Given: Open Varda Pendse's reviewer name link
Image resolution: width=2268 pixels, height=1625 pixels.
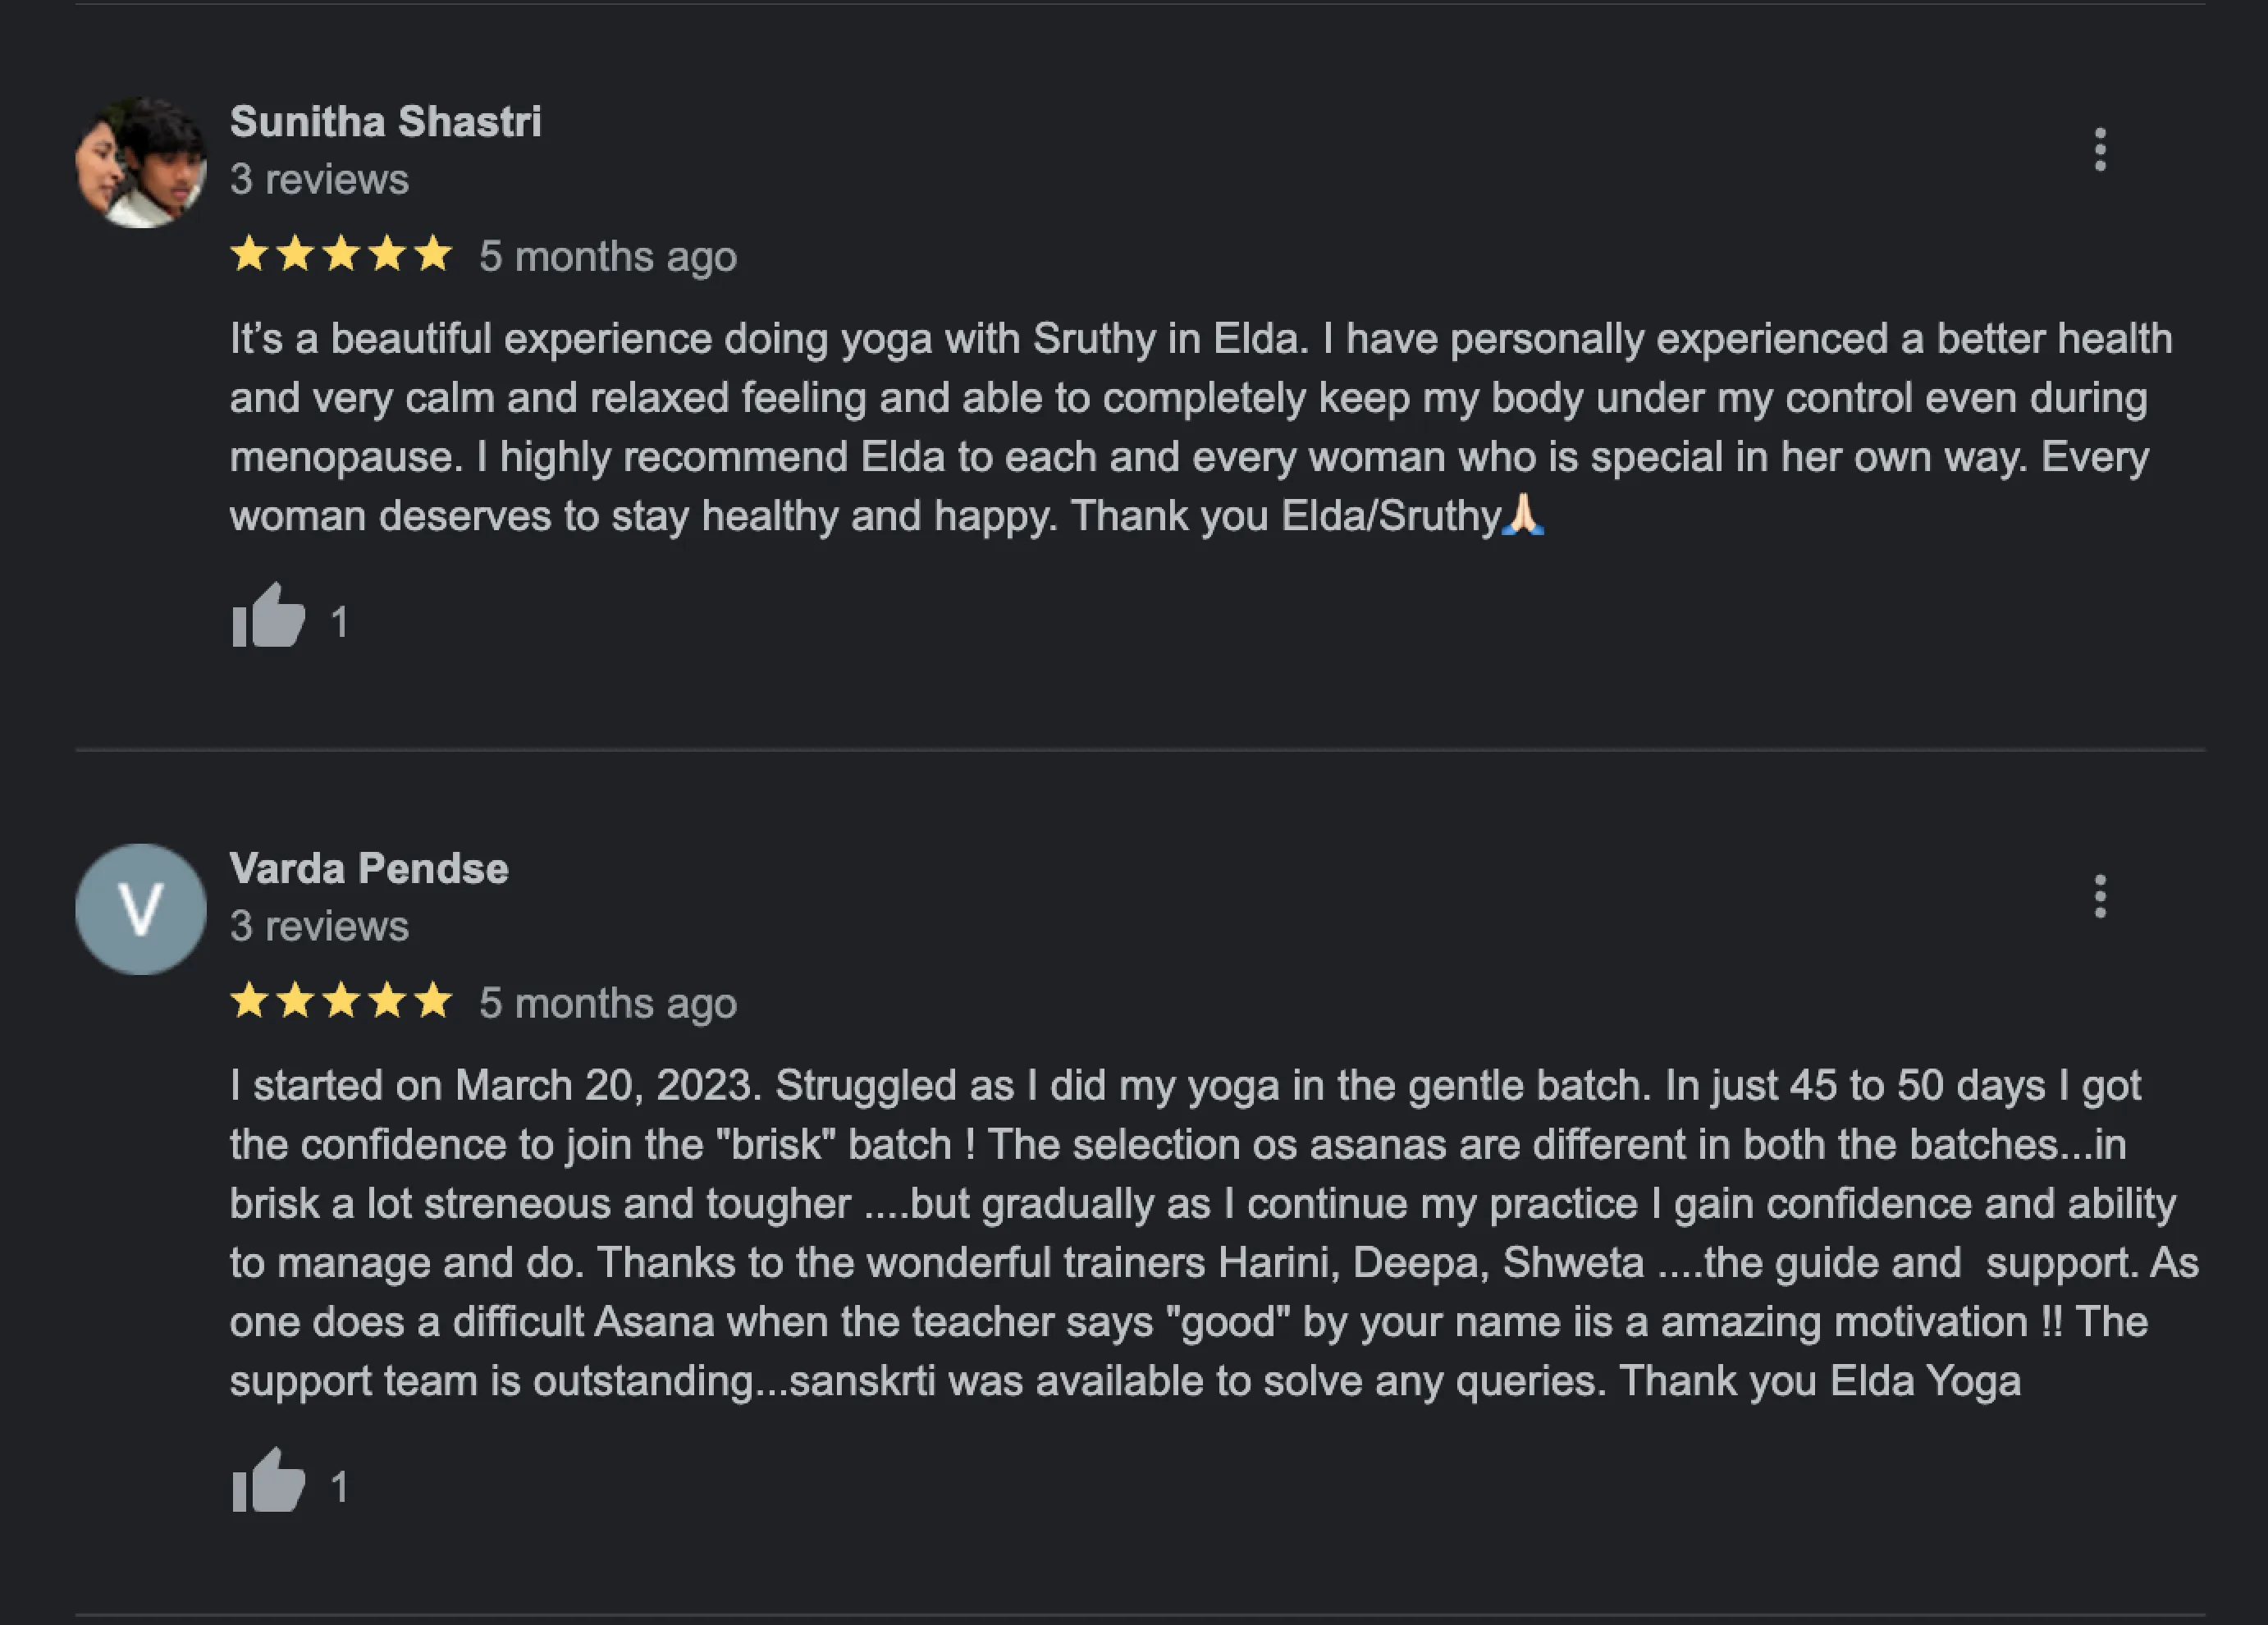Looking at the screenshot, I should pos(369,868).
